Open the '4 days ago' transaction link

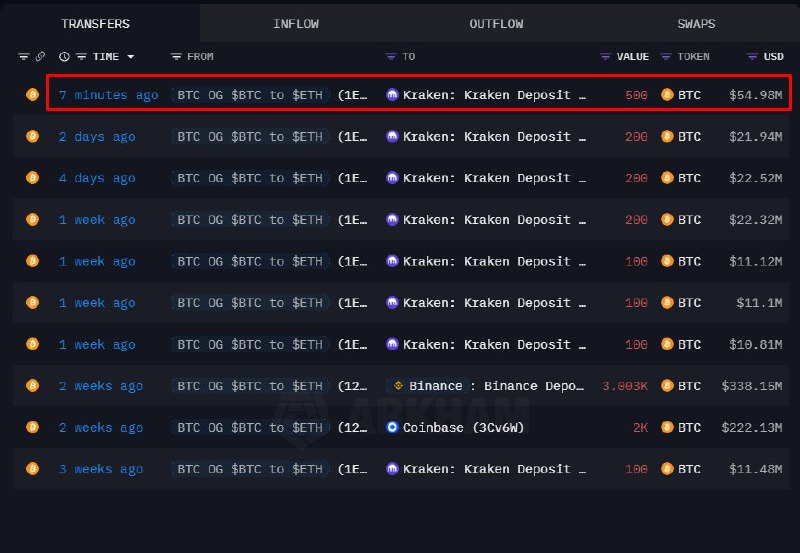[x=97, y=178]
